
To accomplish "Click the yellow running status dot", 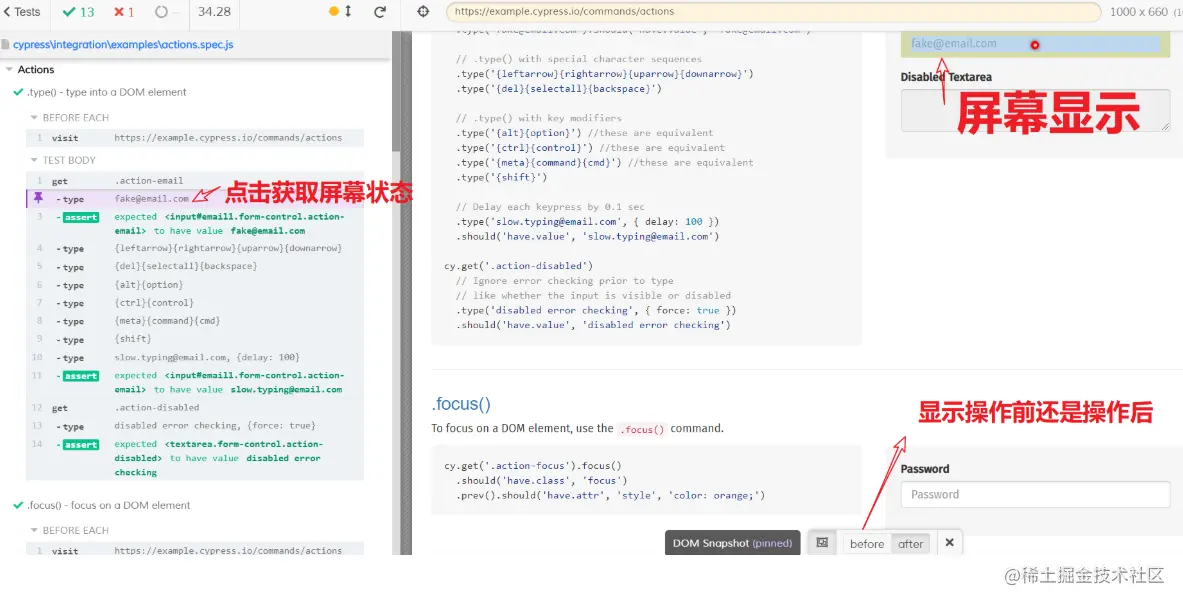I will [x=334, y=11].
